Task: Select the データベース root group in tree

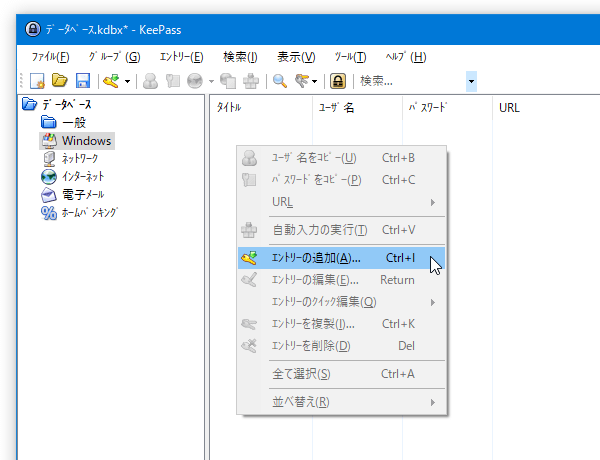Action: tap(67, 104)
